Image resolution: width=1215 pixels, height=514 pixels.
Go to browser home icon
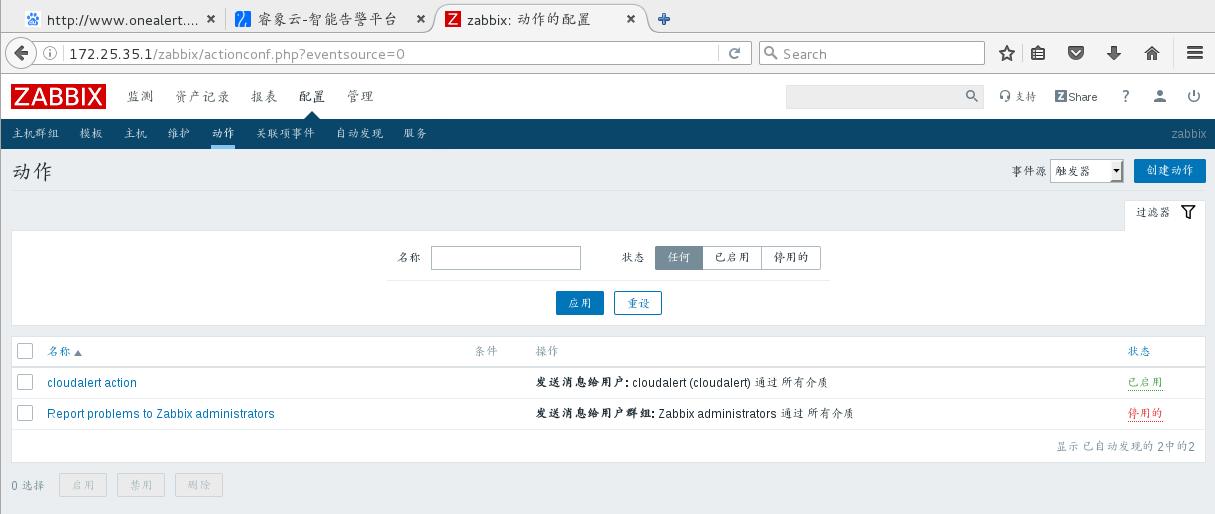coord(1151,54)
